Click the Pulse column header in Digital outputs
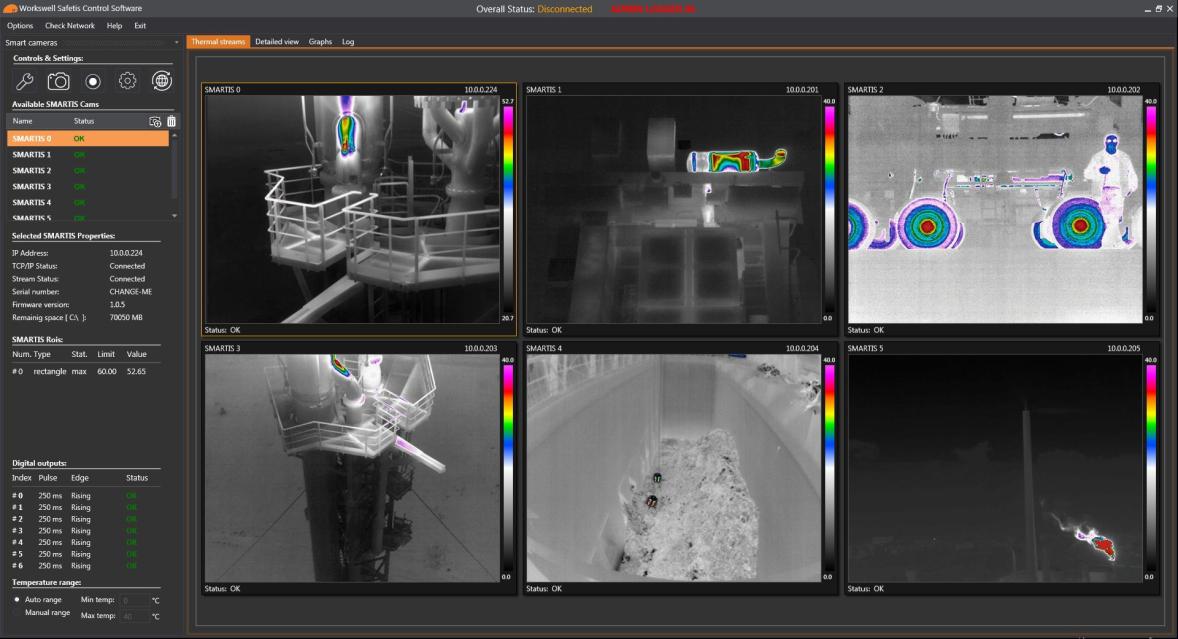1178x639 pixels. [48, 478]
